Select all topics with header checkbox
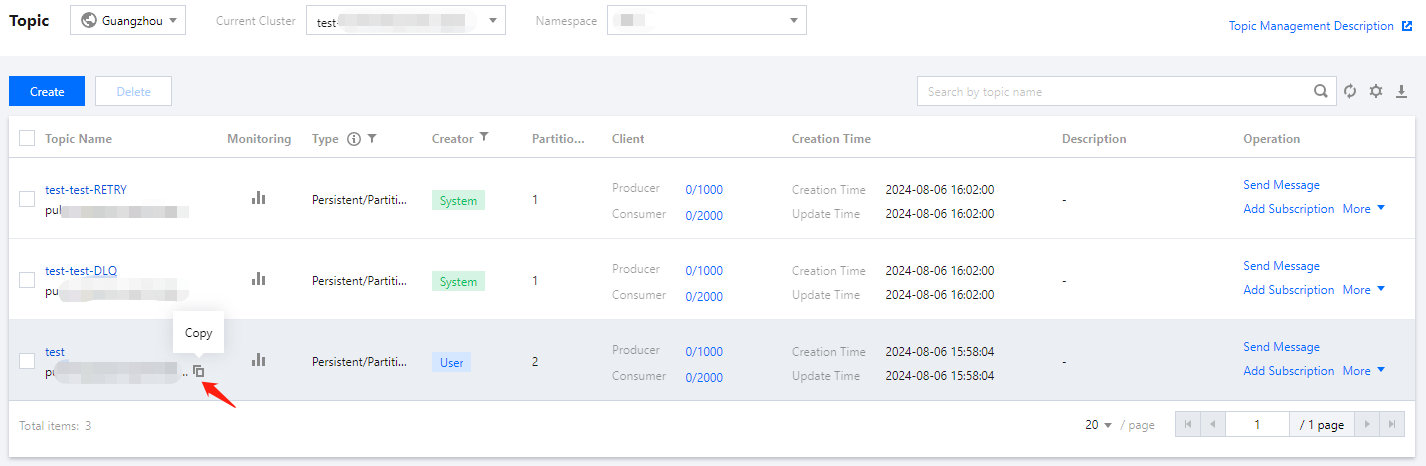The width and height of the screenshot is (1426, 466). coord(27,139)
